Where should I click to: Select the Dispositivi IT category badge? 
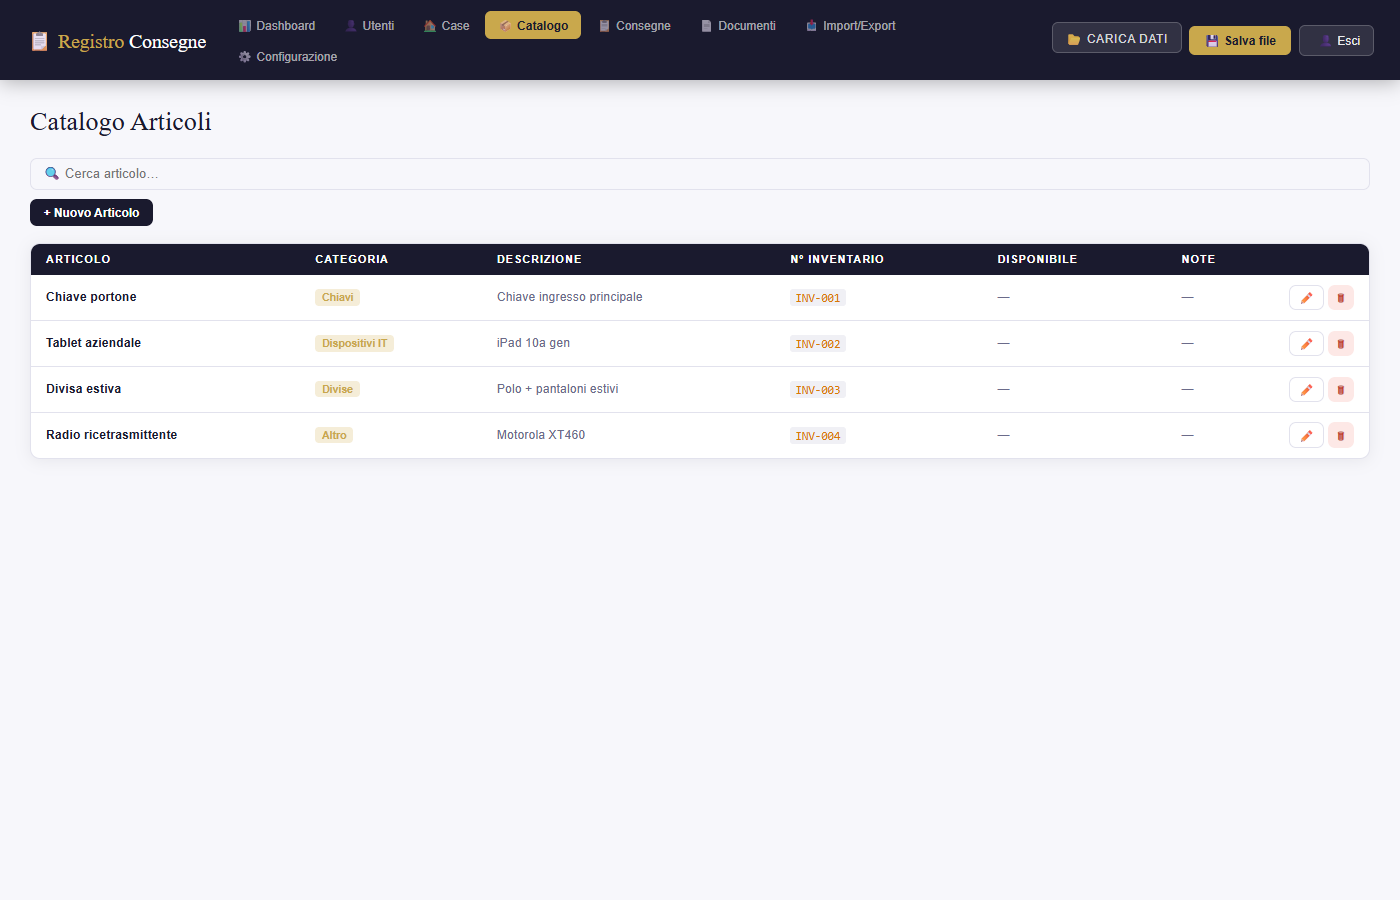click(x=354, y=343)
